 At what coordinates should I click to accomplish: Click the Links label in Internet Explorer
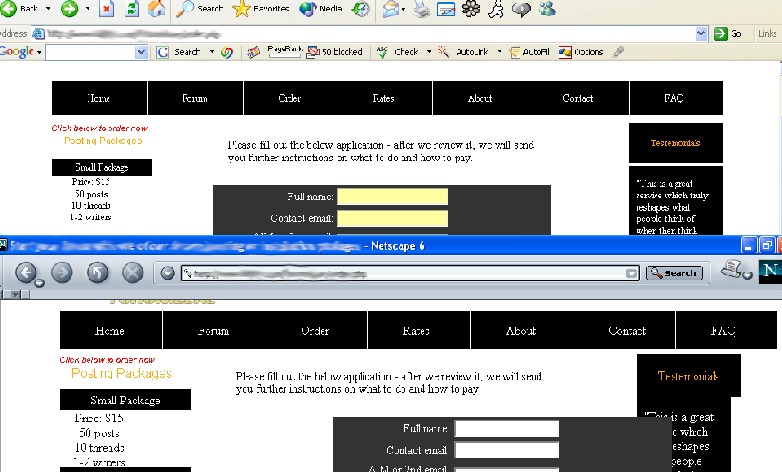(767, 33)
